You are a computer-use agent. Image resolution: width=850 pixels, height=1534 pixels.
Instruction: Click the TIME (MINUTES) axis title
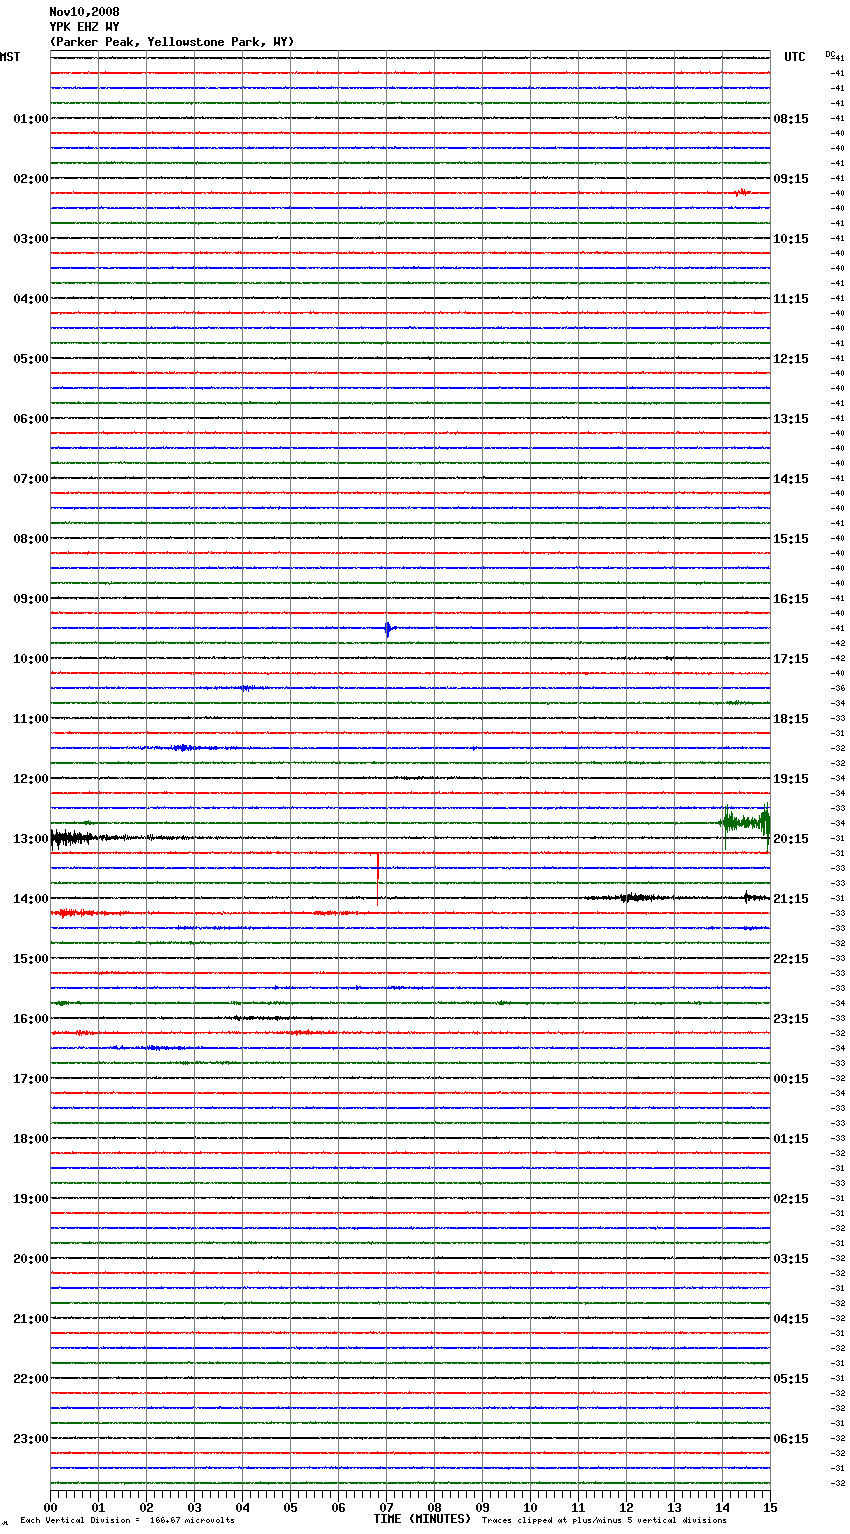tap(422, 1519)
